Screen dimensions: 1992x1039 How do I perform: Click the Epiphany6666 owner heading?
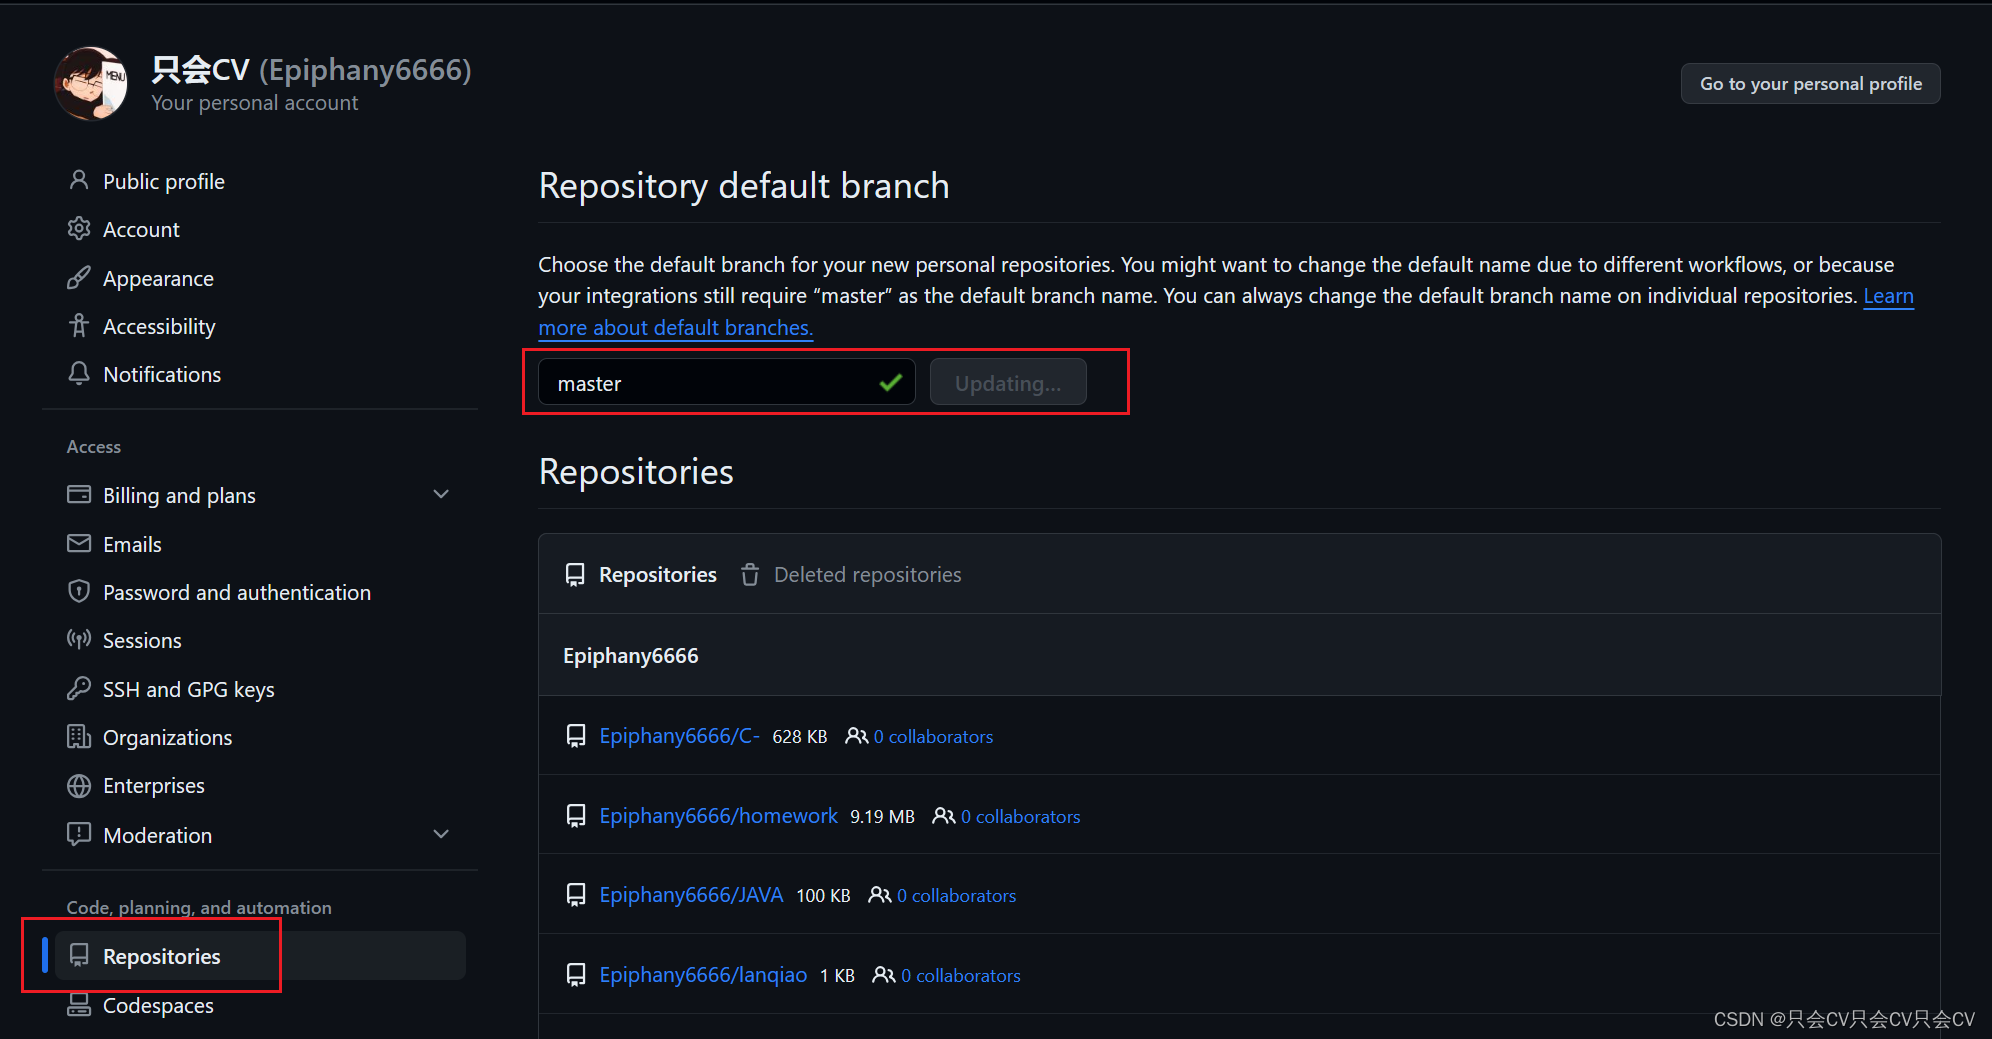631,656
